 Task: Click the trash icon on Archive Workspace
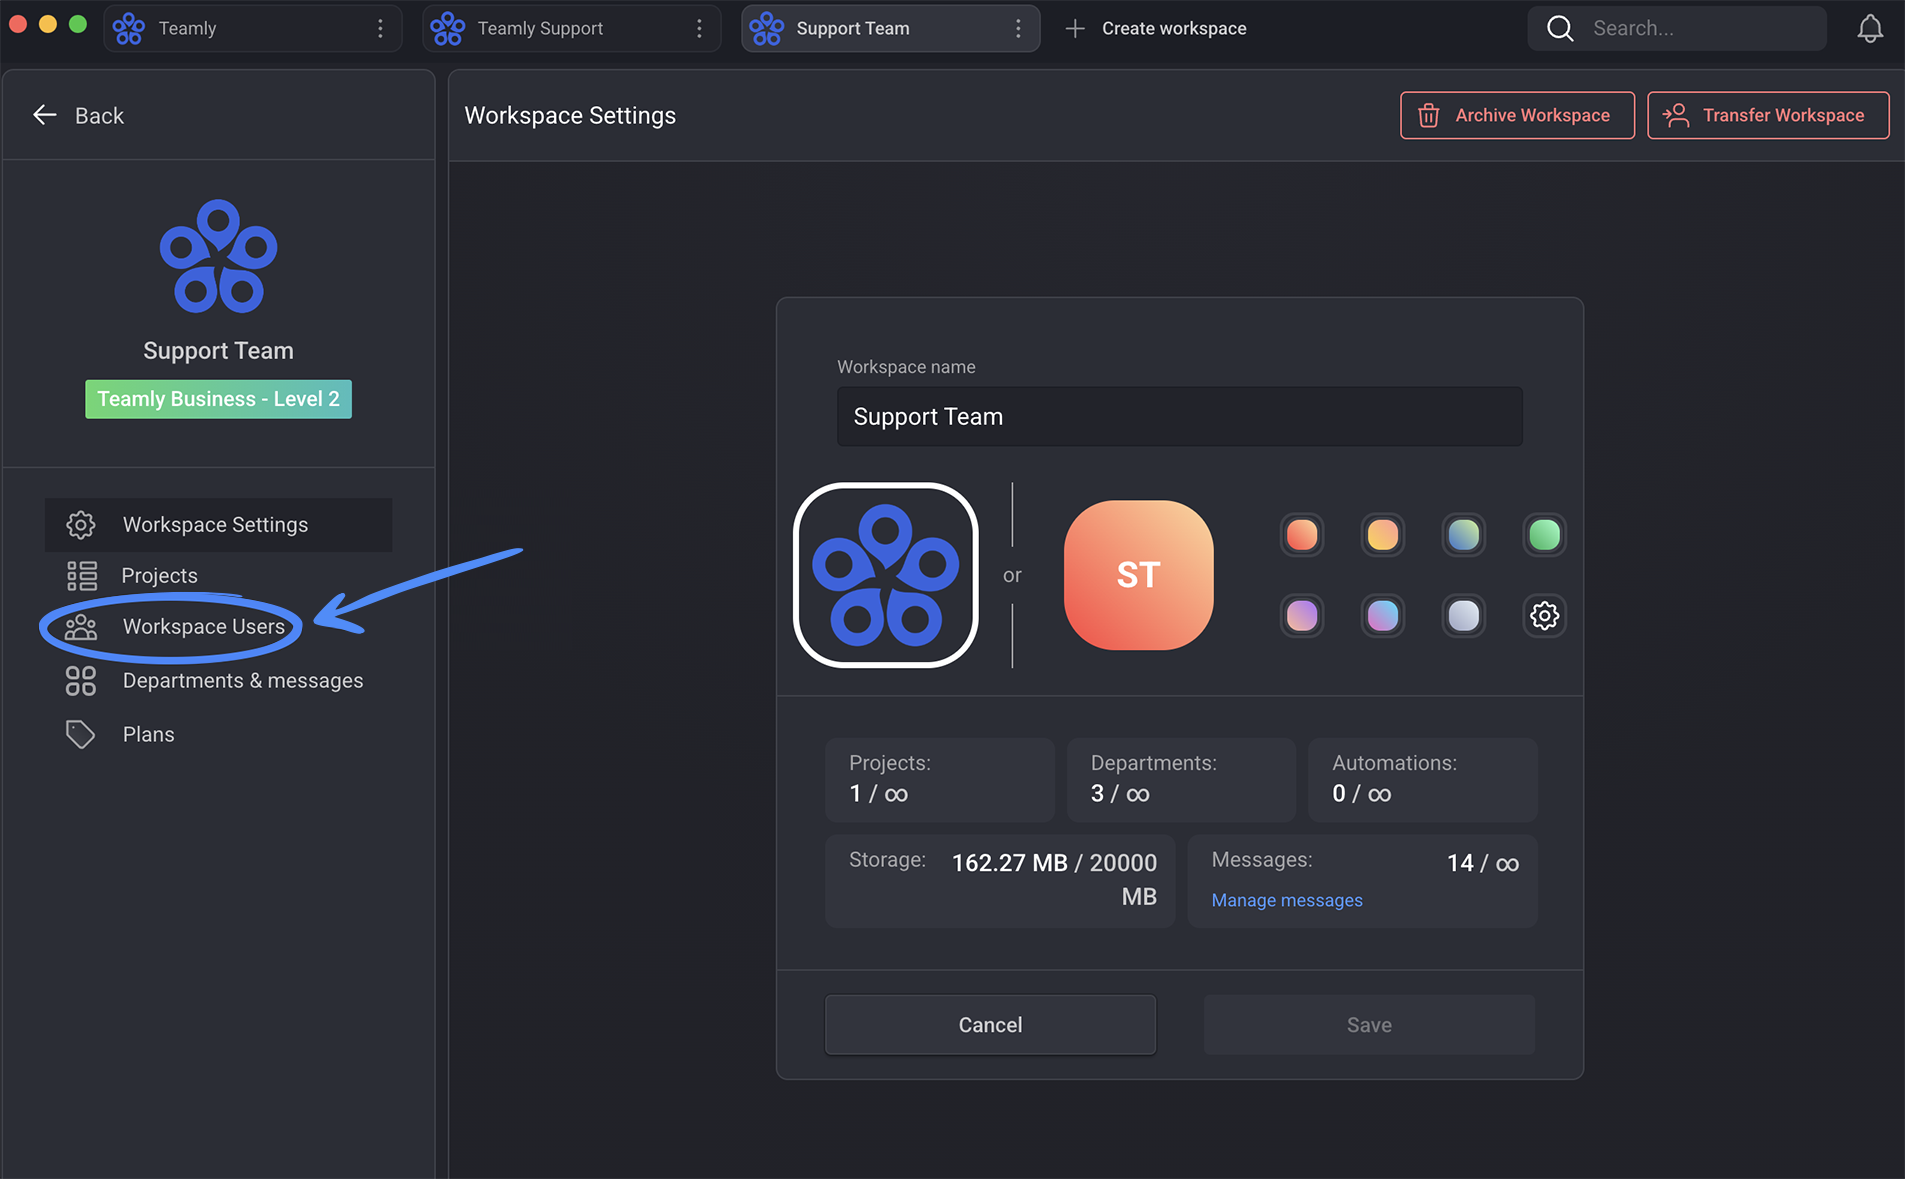(x=1428, y=115)
